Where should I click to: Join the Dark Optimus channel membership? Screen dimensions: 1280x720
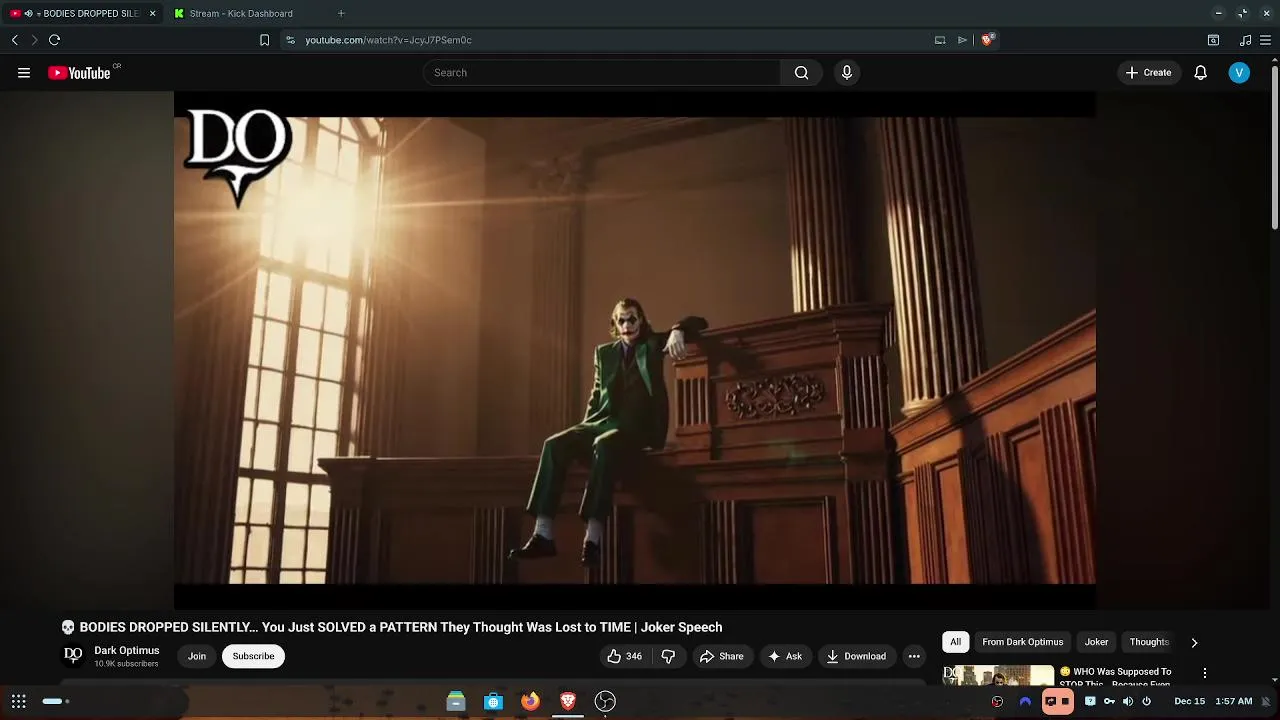pos(197,656)
